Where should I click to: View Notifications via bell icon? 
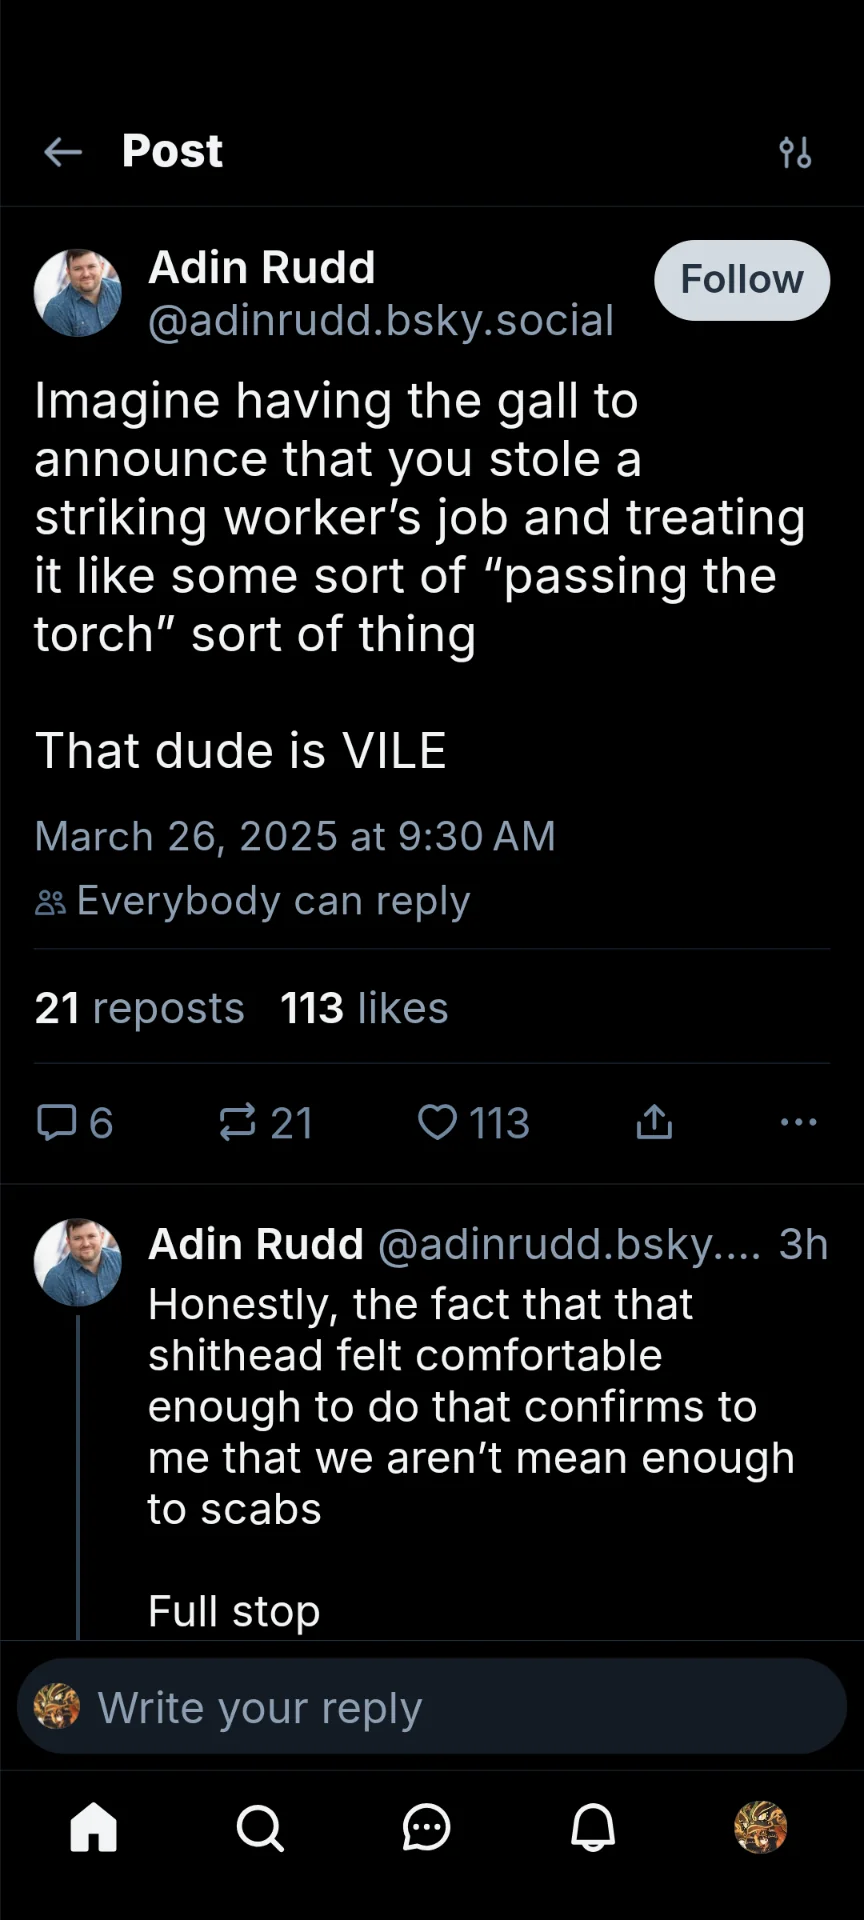pos(593,1828)
